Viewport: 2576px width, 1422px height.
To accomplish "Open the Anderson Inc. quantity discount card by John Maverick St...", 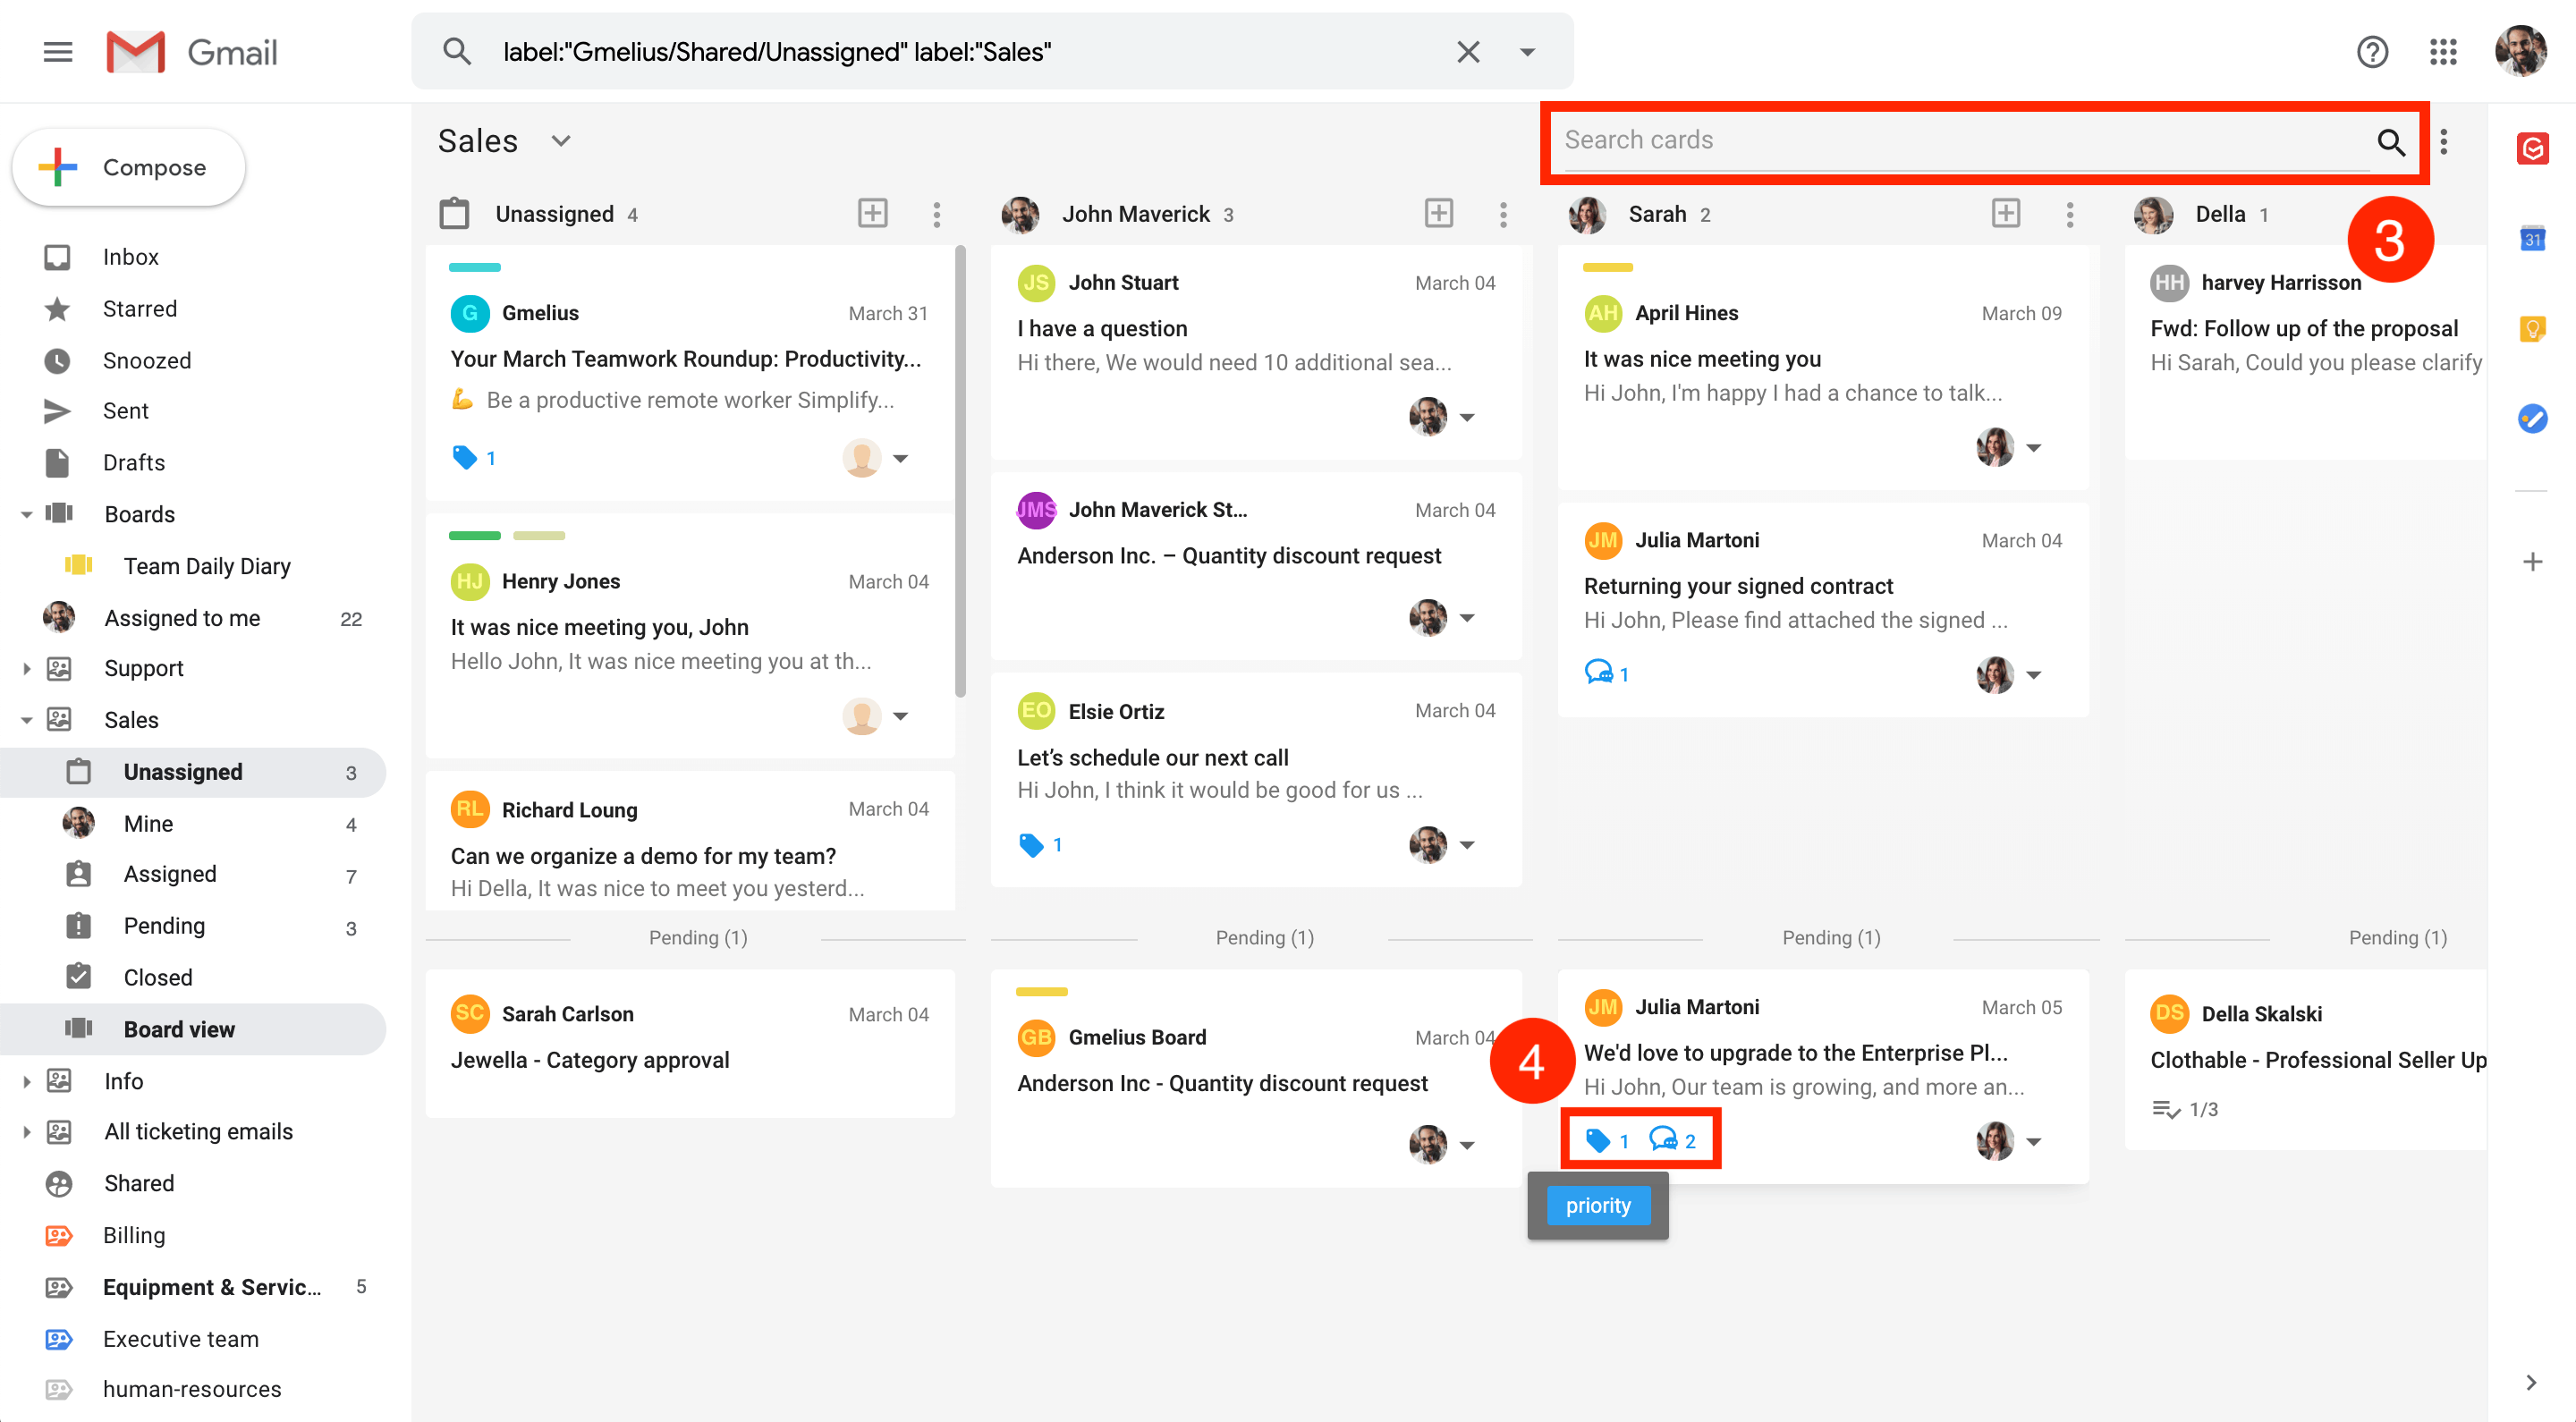I will (1256, 565).
